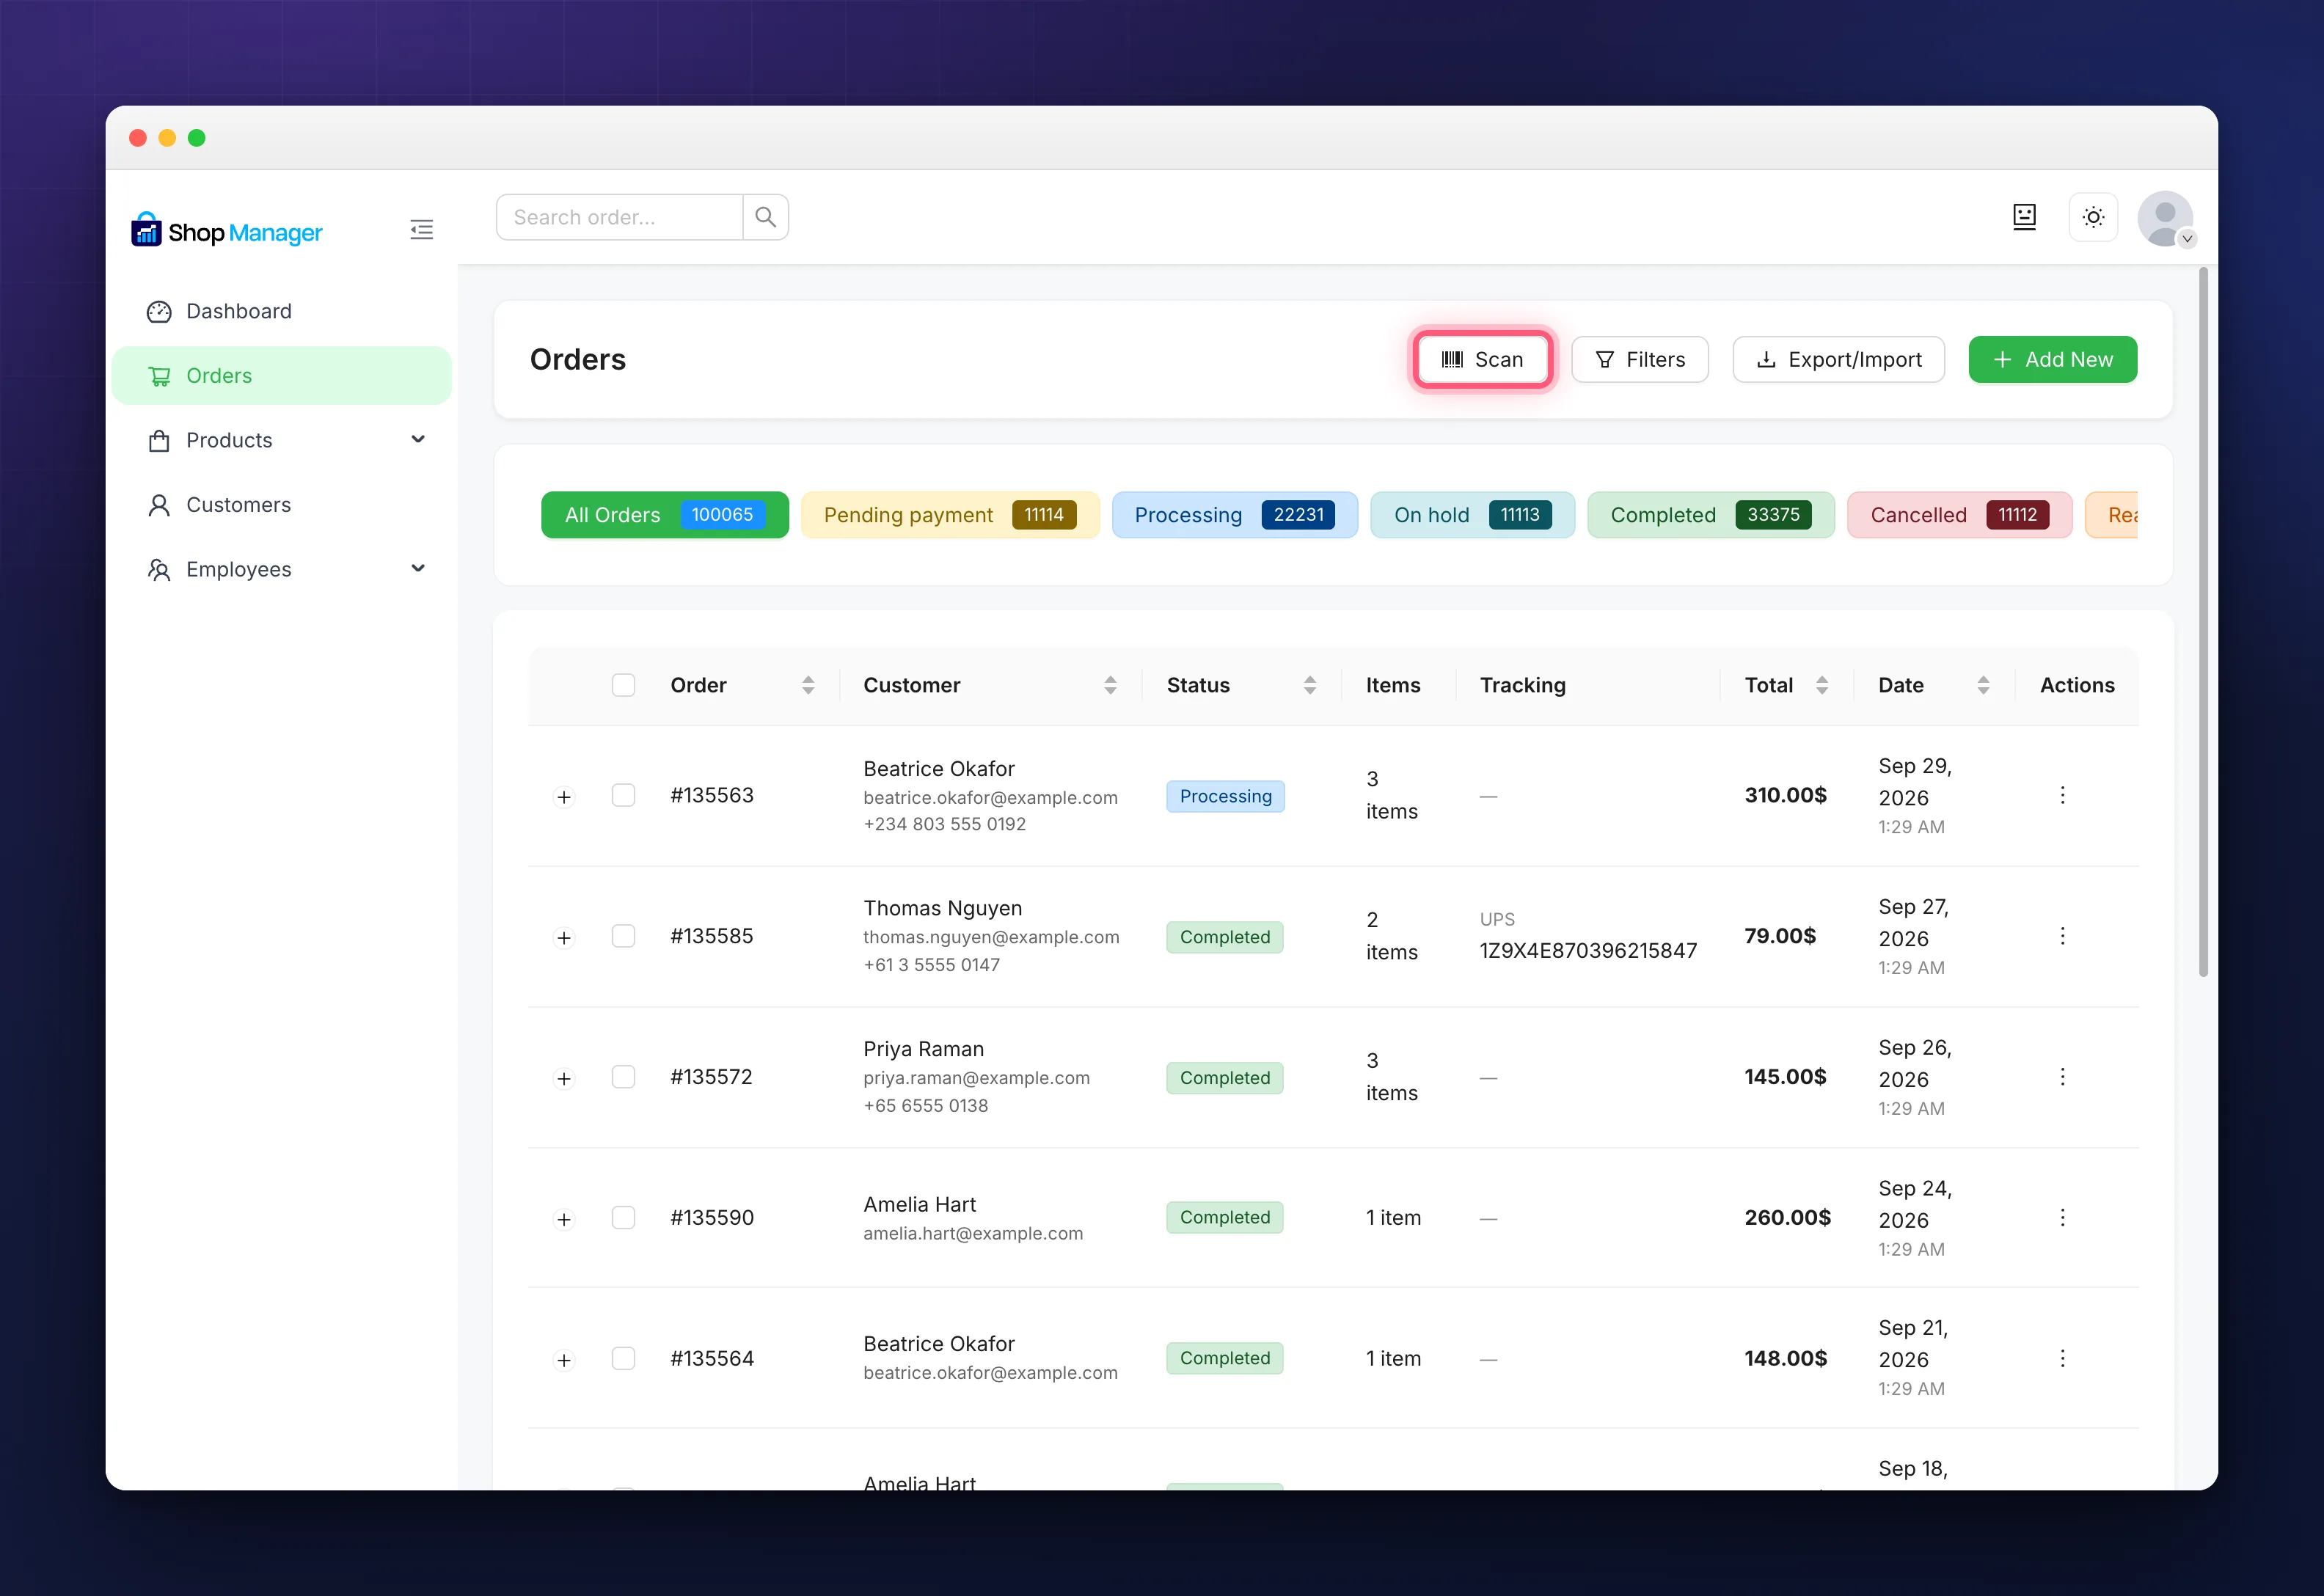The width and height of the screenshot is (2324, 1596).
Task: Select the Completed orders tab
Action: pyautogui.click(x=1711, y=515)
